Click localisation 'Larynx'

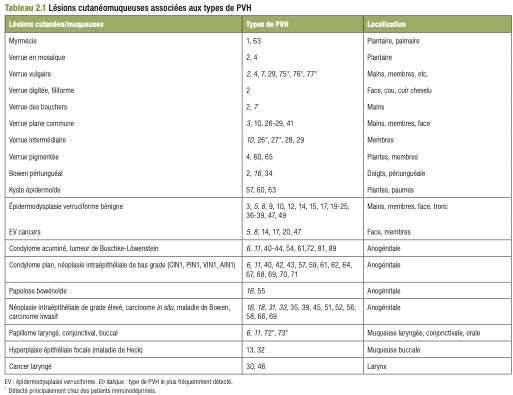(376, 366)
